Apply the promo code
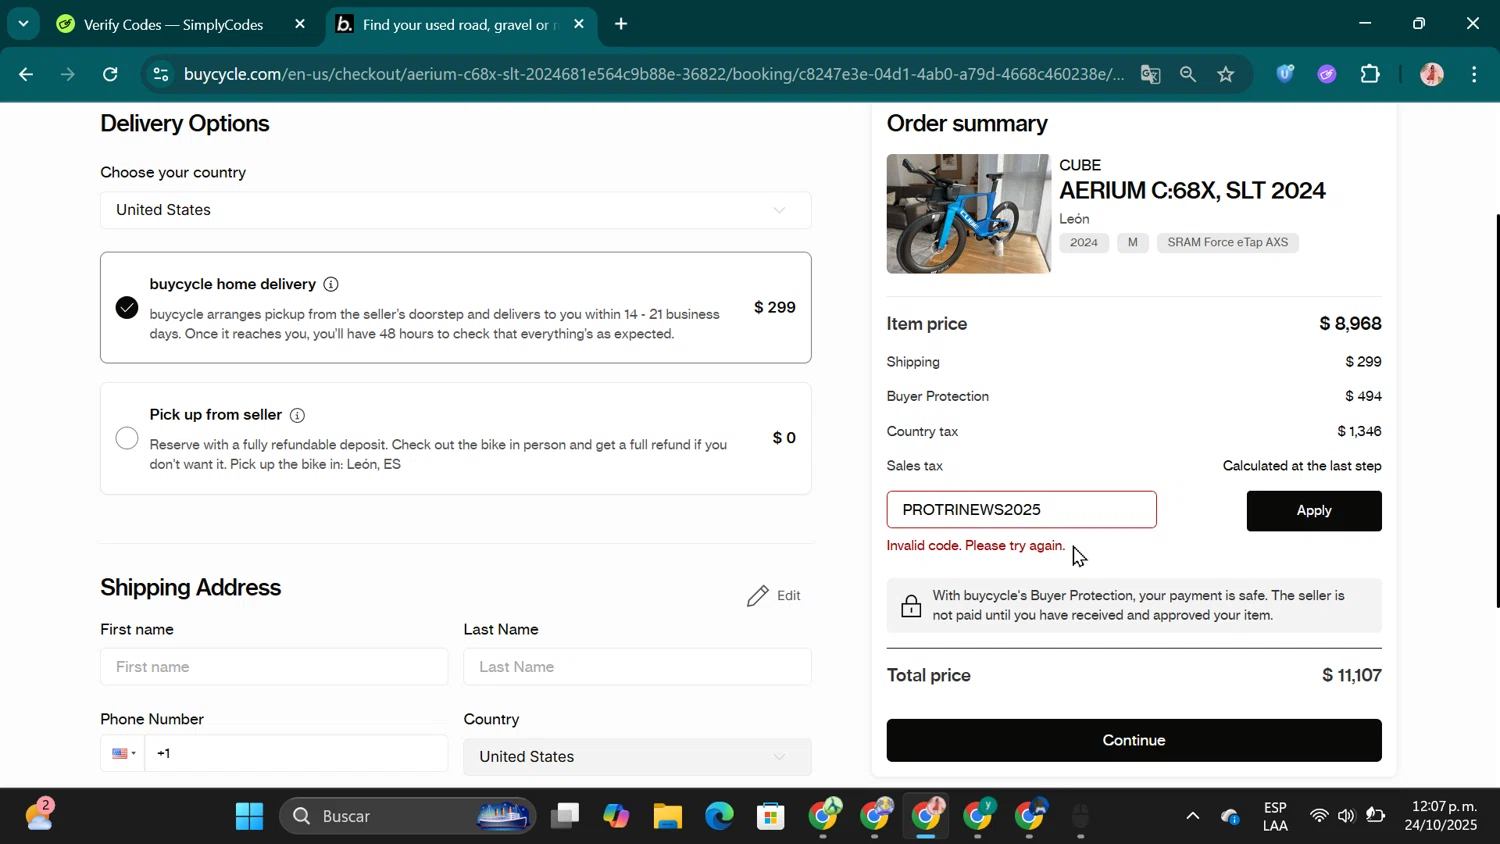Screen dimensions: 1500x844 tap(1314, 511)
